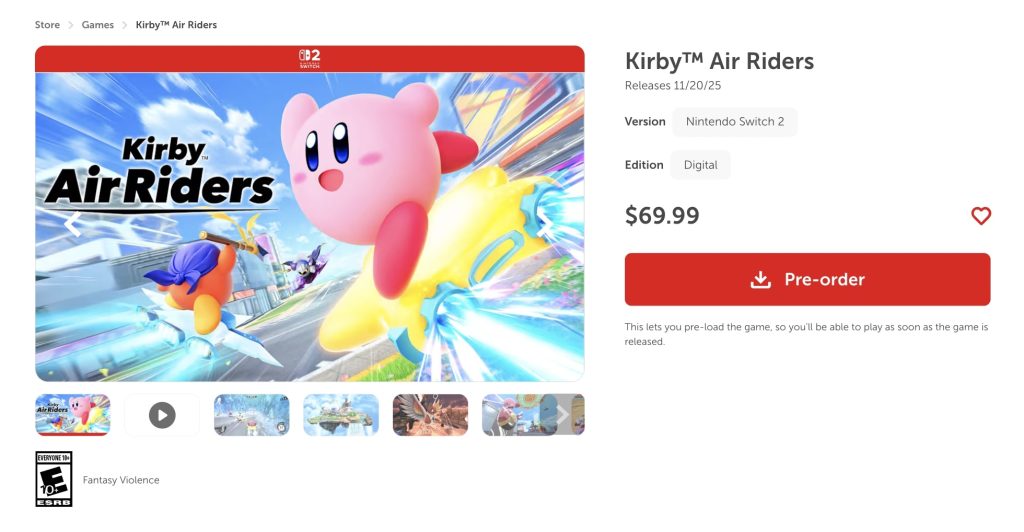Screen dimensions: 1024x532
Task: View the snowy race track screenshot thumbnail
Action: 251,415
